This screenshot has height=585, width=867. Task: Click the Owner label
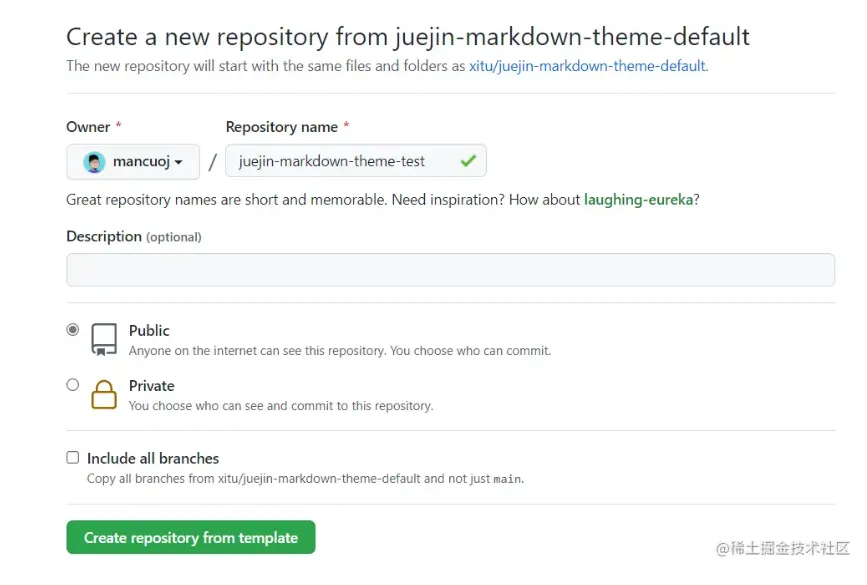tap(88, 127)
